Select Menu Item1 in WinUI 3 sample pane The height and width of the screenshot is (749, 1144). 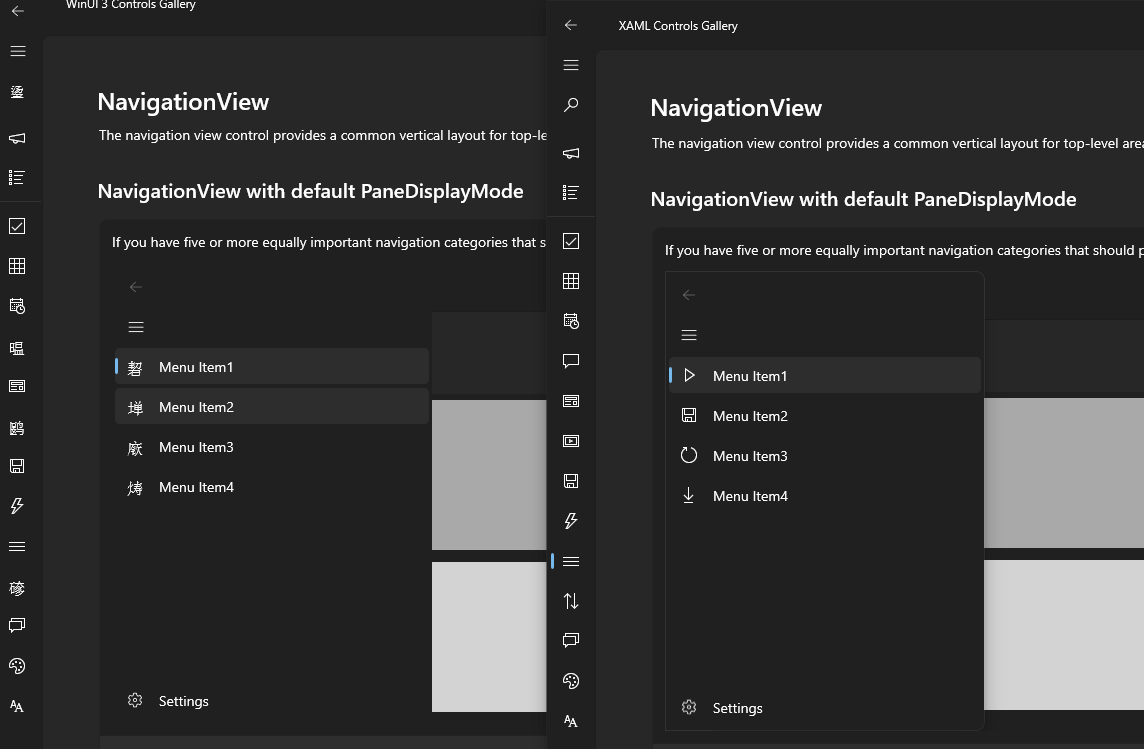click(x=271, y=367)
